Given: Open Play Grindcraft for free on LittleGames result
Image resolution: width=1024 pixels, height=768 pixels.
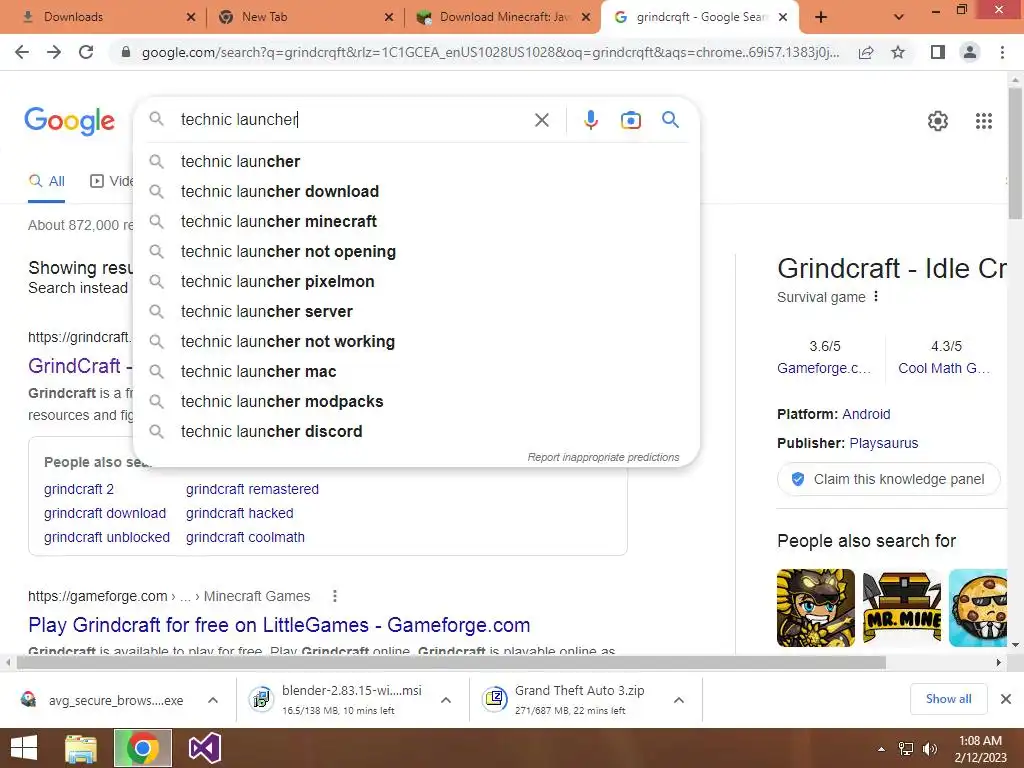Looking at the screenshot, I should click(x=279, y=625).
